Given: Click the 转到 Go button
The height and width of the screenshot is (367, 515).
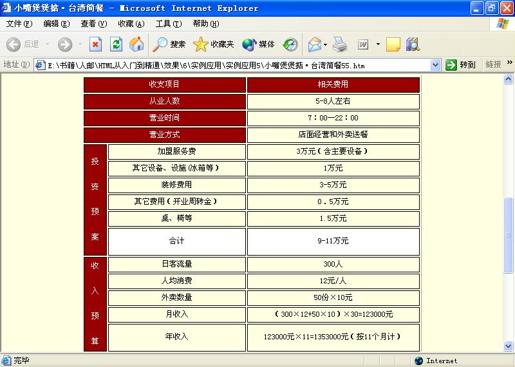Looking at the screenshot, I should tap(460, 65).
